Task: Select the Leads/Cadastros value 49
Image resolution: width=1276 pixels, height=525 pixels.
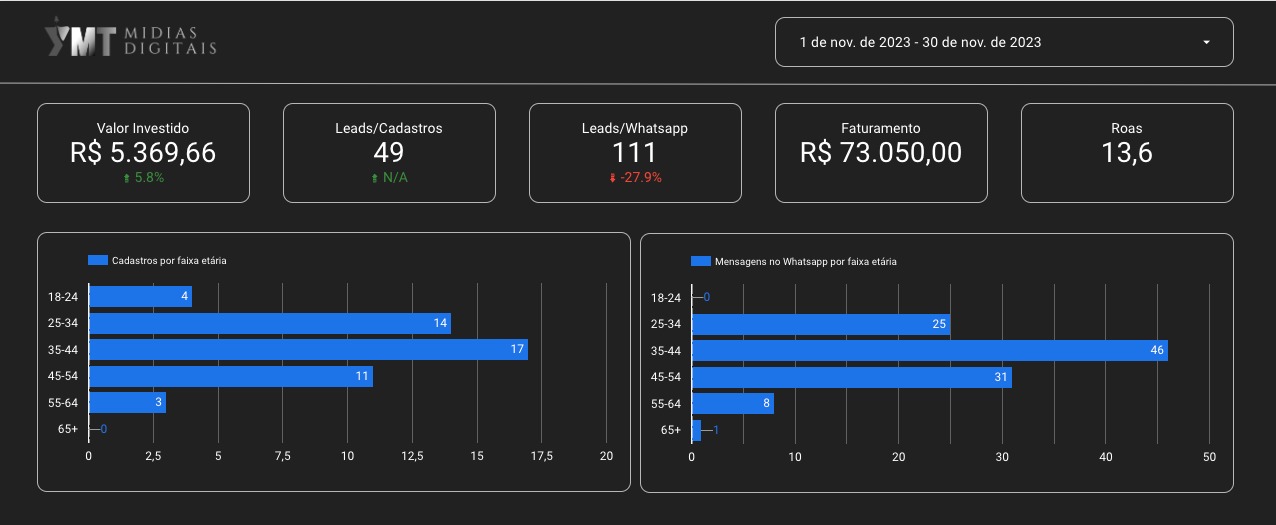Action: (388, 152)
